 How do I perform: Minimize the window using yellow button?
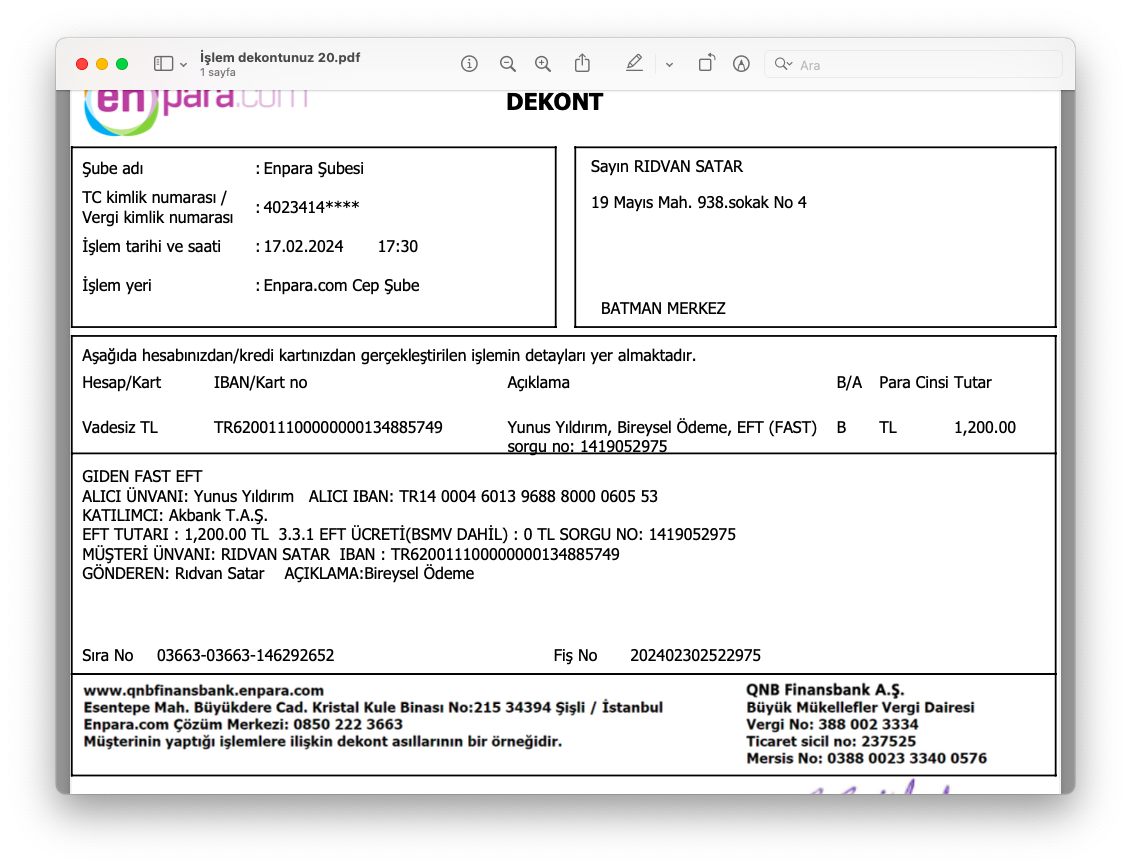tap(102, 64)
